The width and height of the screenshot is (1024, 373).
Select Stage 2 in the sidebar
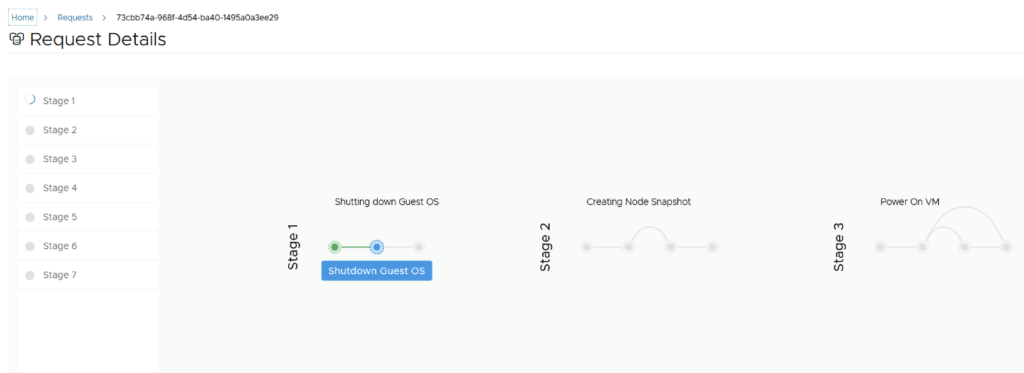tap(88, 130)
